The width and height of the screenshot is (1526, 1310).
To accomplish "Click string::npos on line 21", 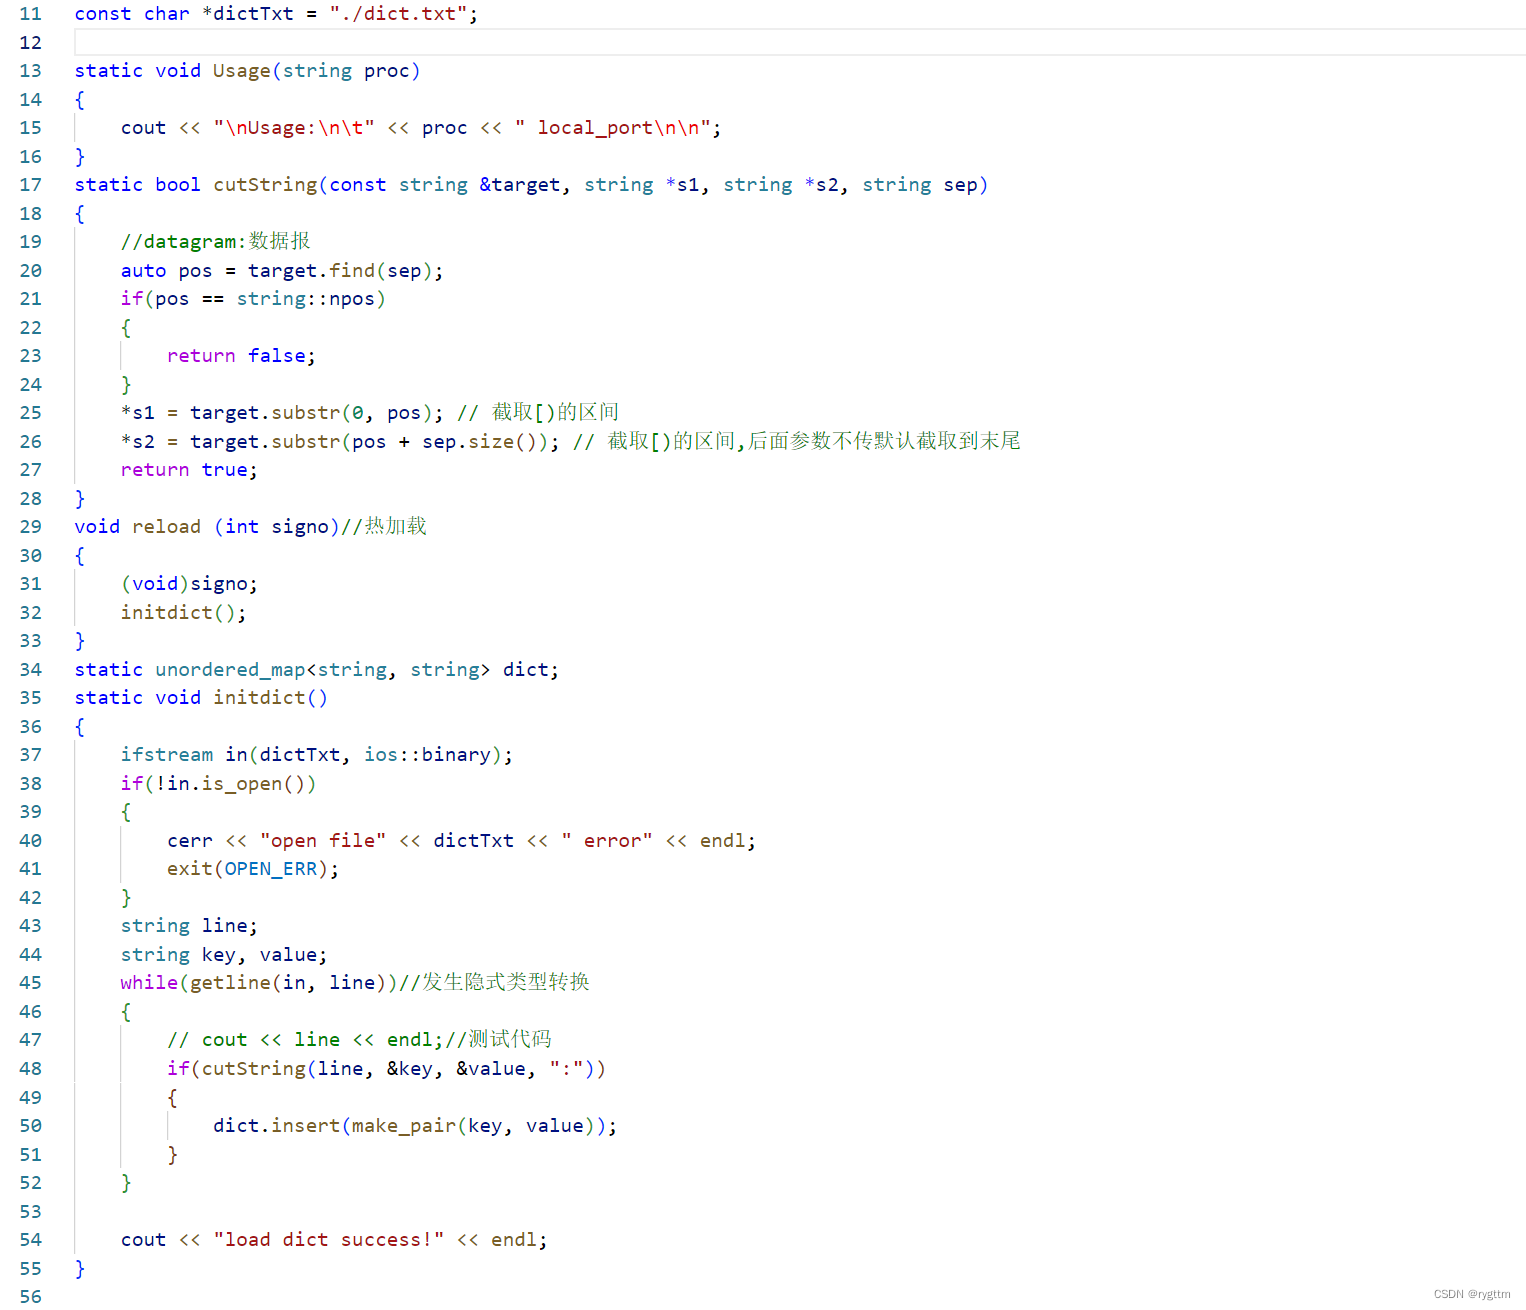I will click(305, 299).
